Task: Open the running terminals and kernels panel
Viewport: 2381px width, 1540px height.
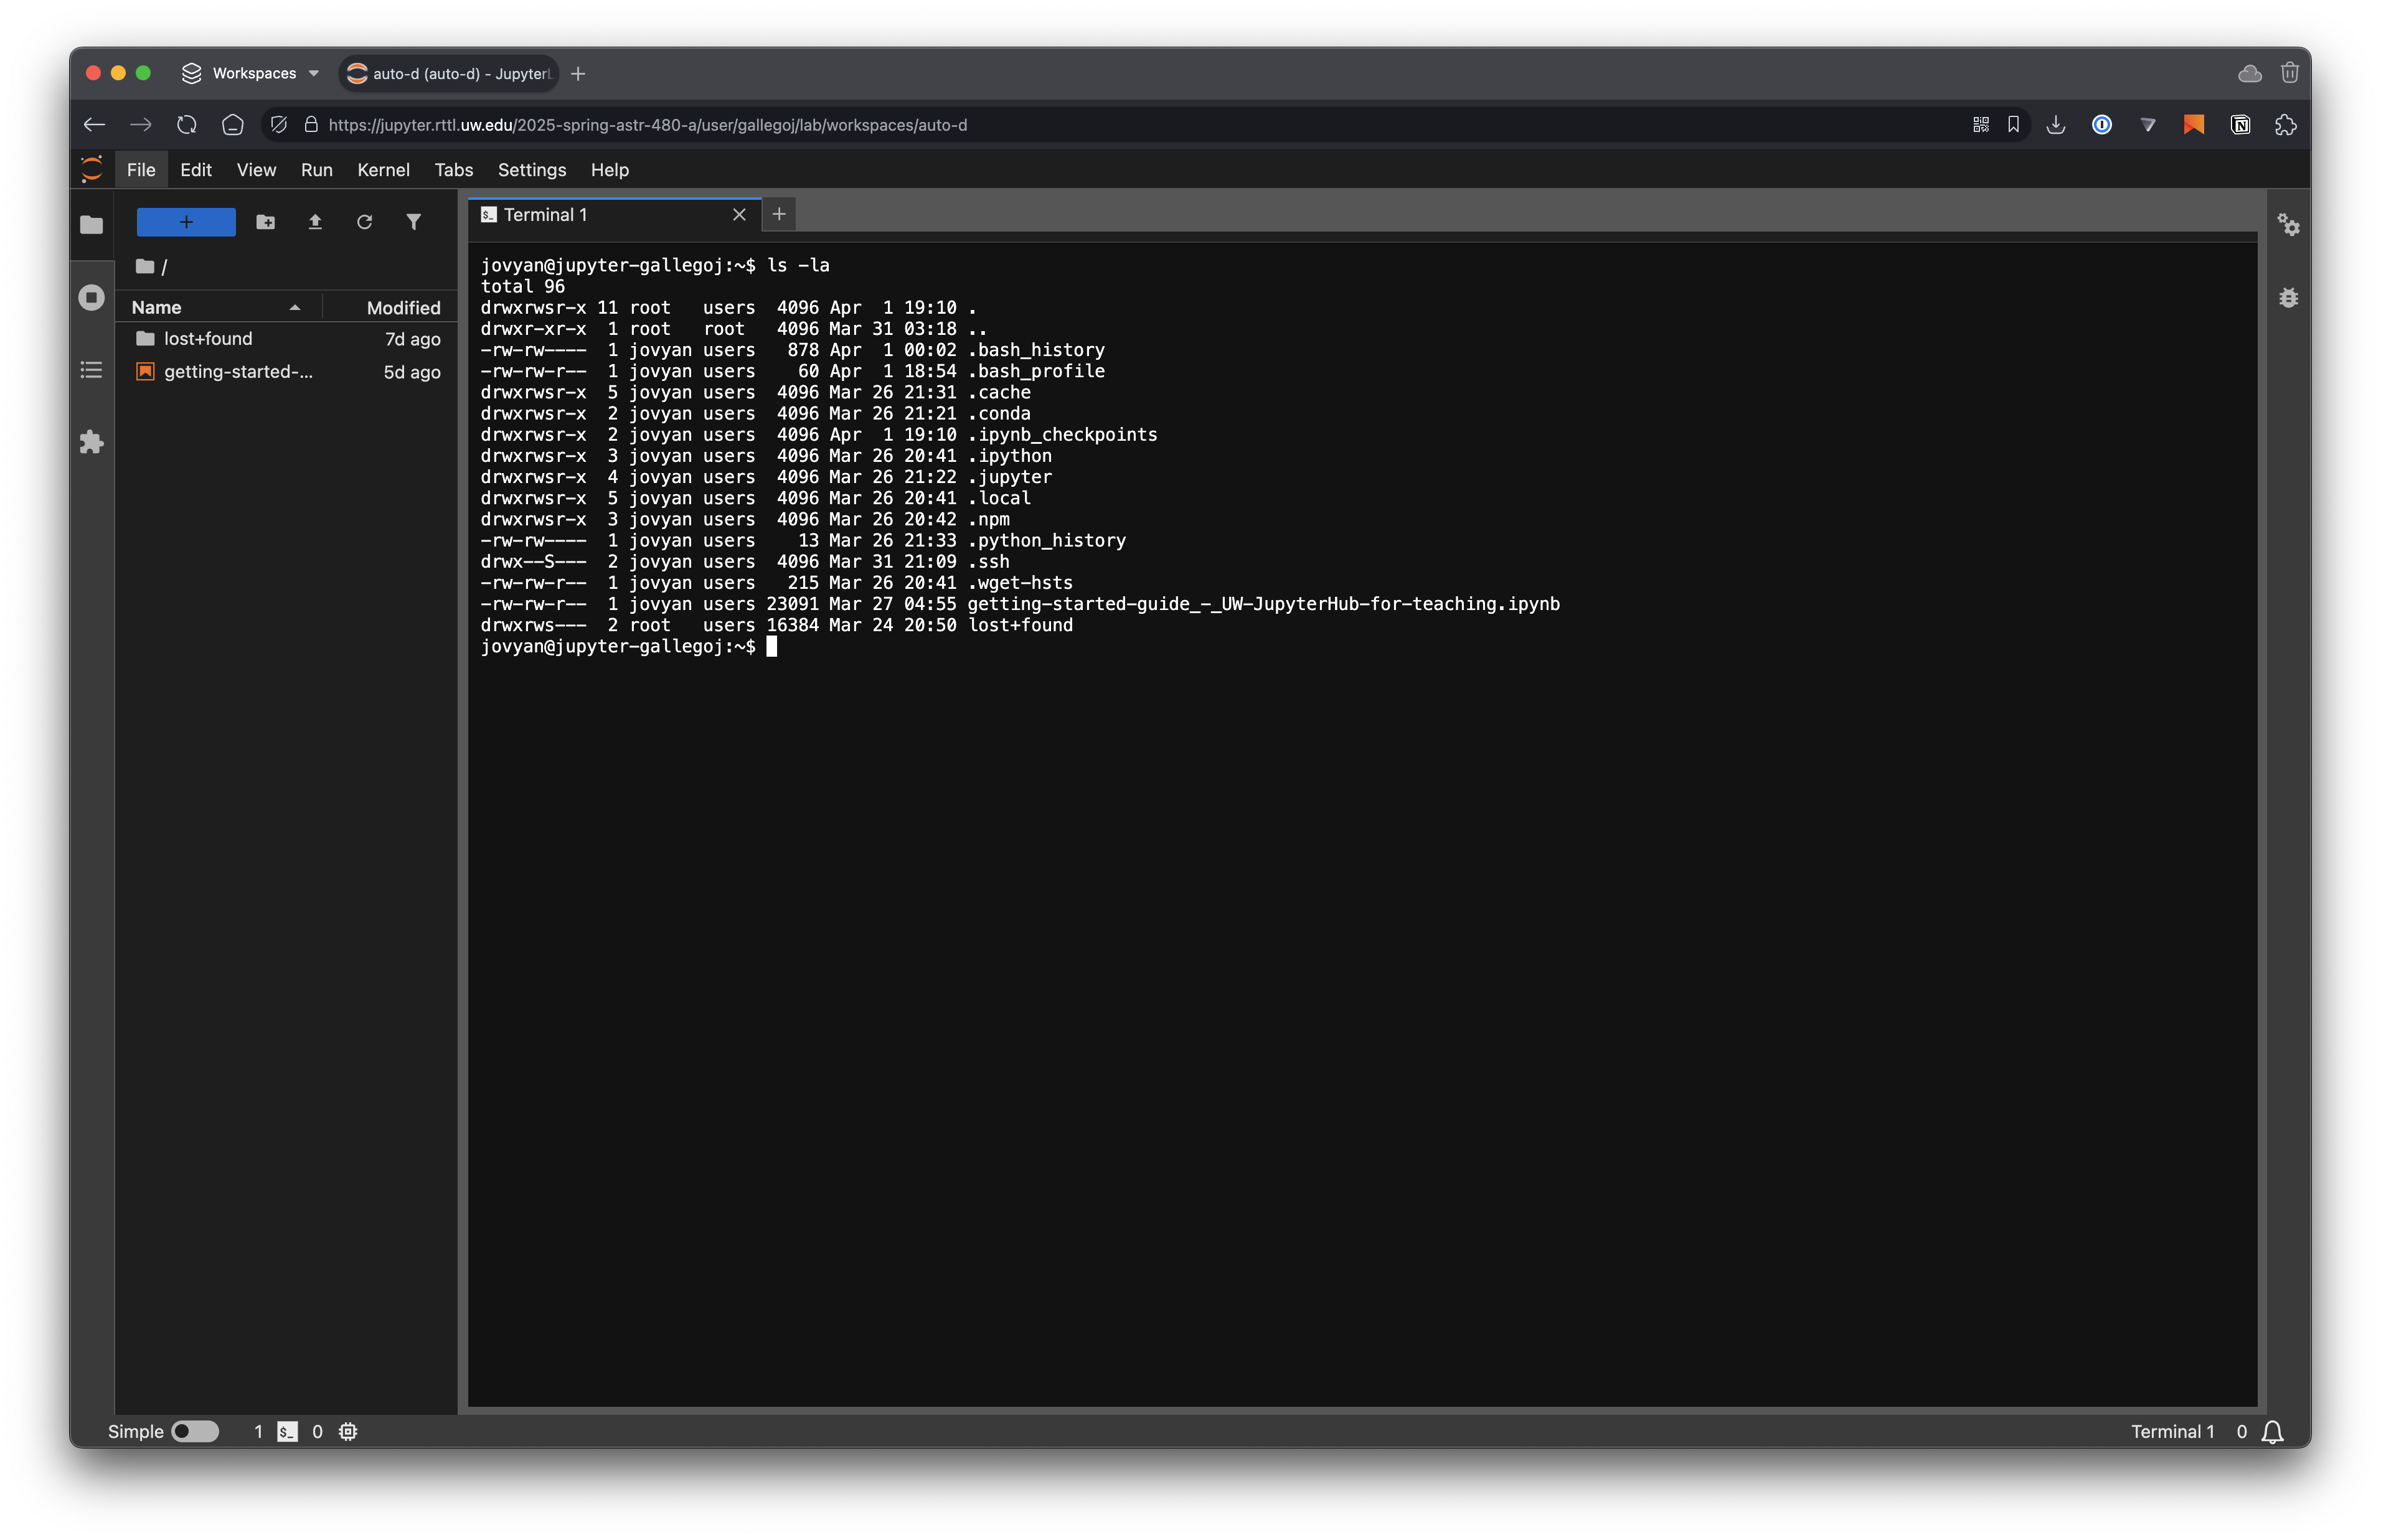Action: click(x=91, y=297)
